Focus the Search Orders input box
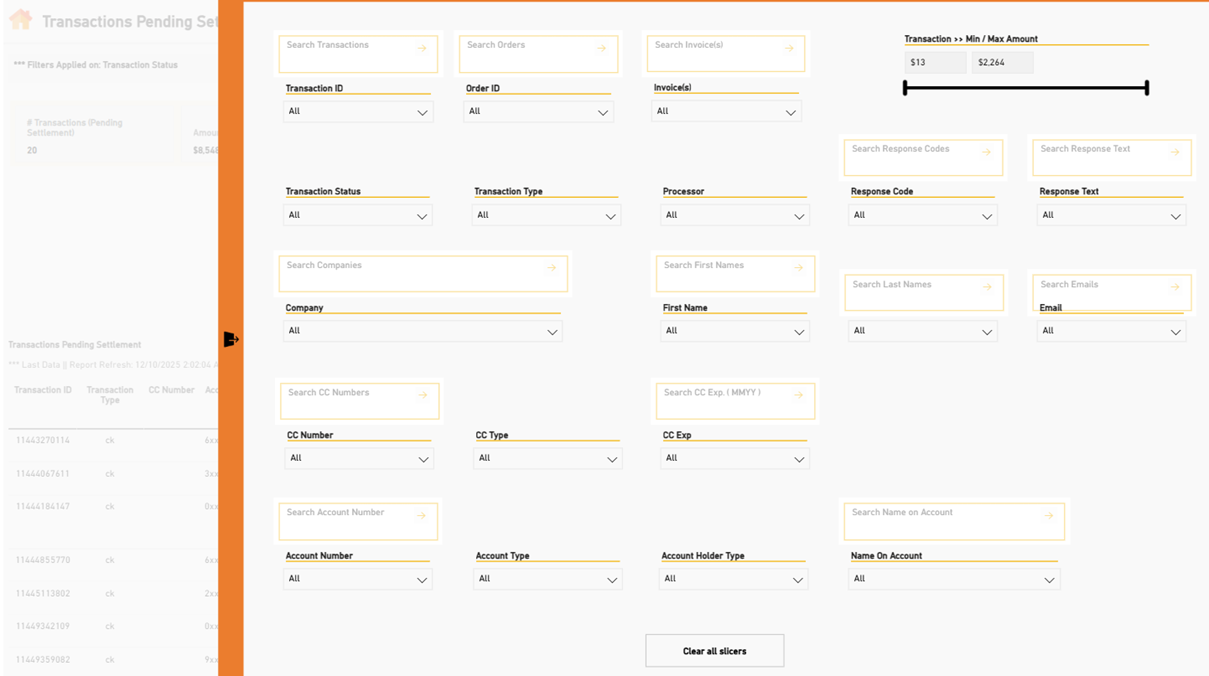 538,54
